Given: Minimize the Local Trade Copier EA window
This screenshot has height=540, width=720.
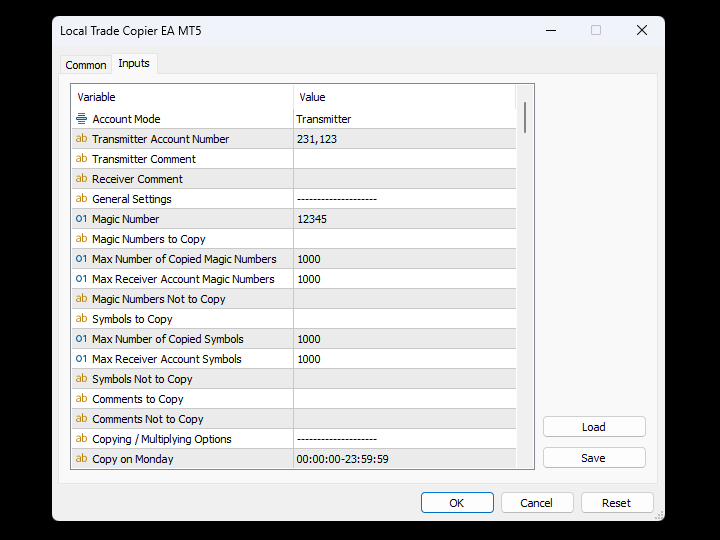Looking at the screenshot, I should point(551,30).
